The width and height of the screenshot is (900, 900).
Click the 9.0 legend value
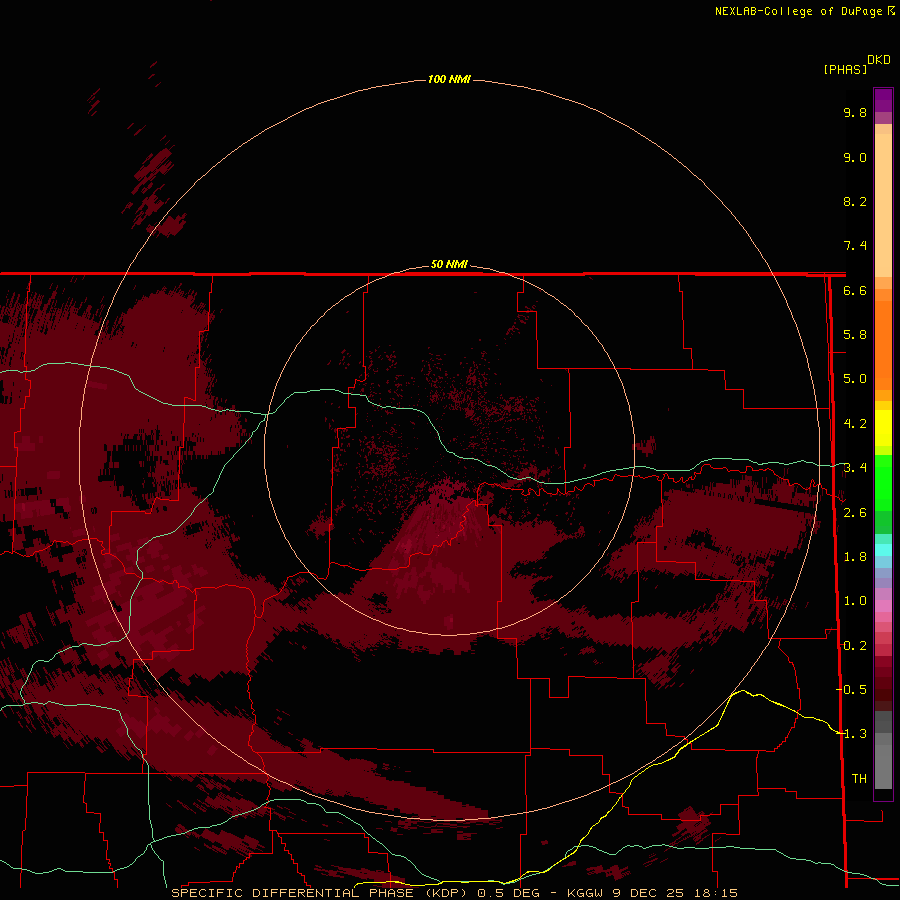[x=855, y=157]
